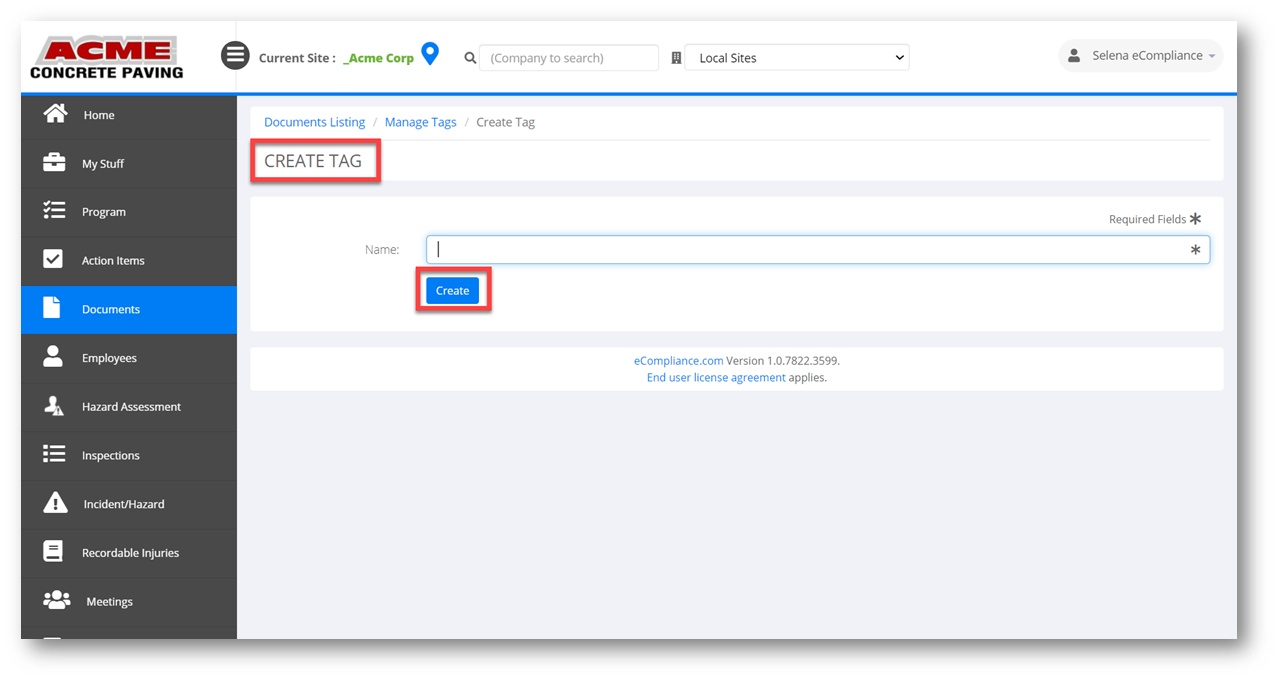Open Employees section
Screen dimensions: 1279x681
point(129,358)
